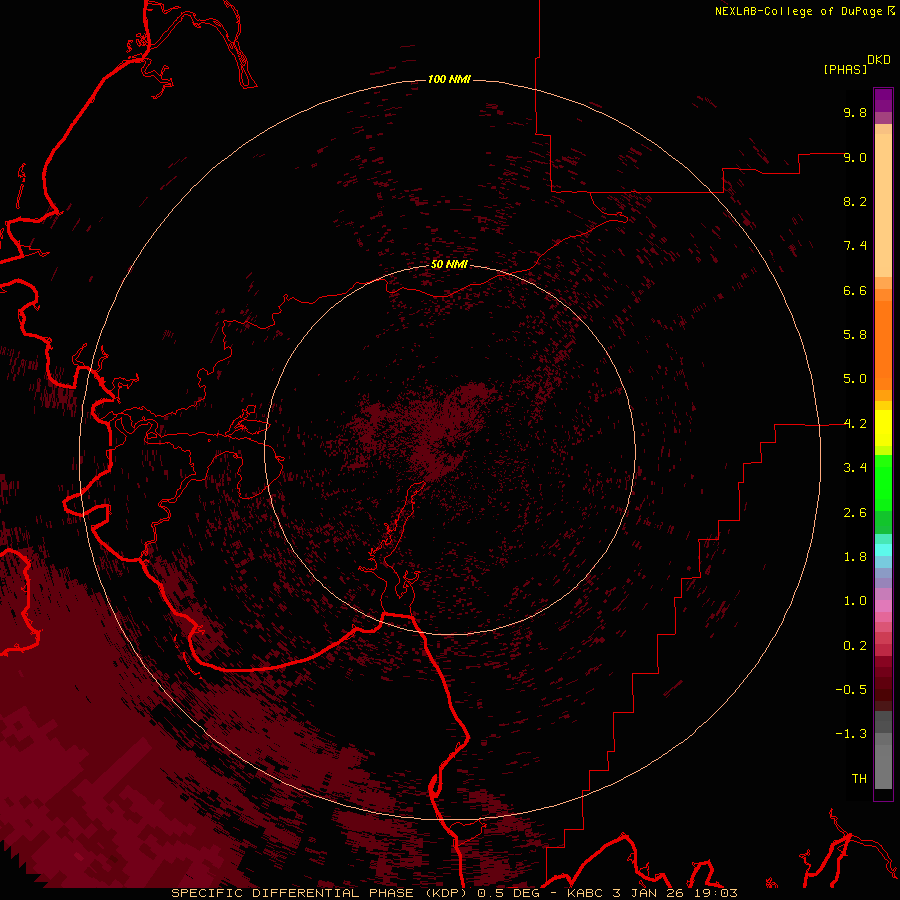The height and width of the screenshot is (900, 900).
Task: Click the [PHAS] units label
Action: click(x=845, y=70)
